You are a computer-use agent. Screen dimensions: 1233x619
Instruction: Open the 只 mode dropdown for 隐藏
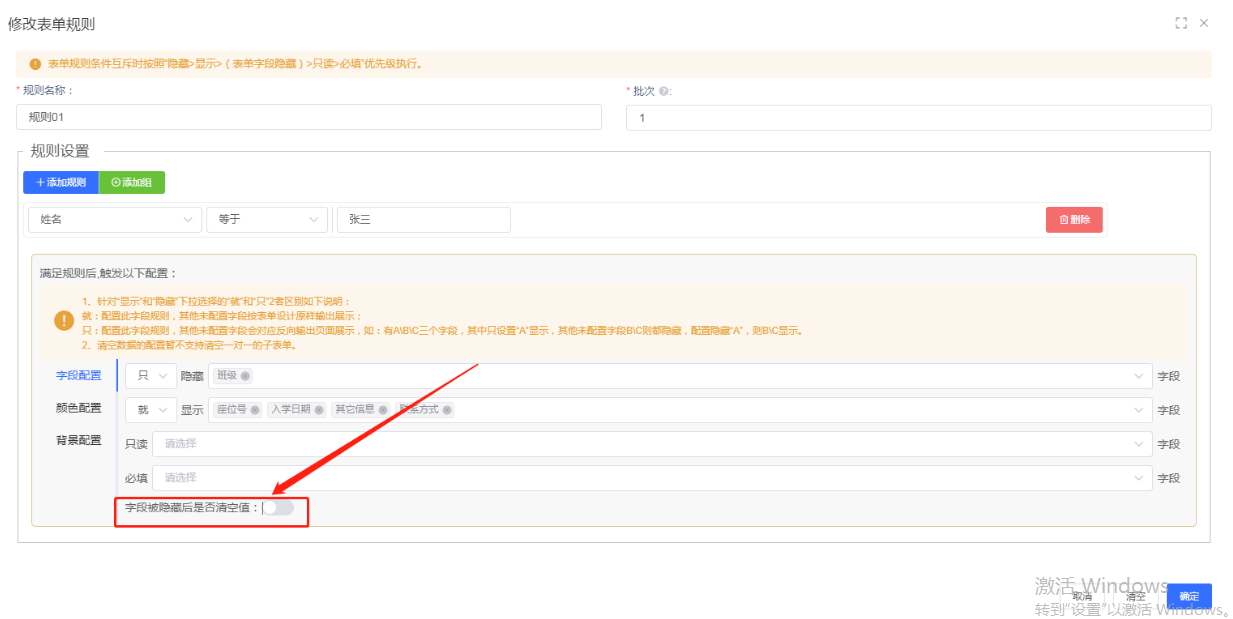(x=150, y=376)
